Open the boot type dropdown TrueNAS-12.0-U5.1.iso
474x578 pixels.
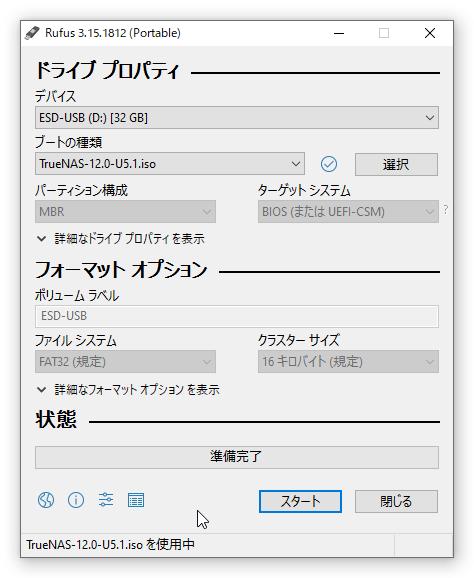170,164
